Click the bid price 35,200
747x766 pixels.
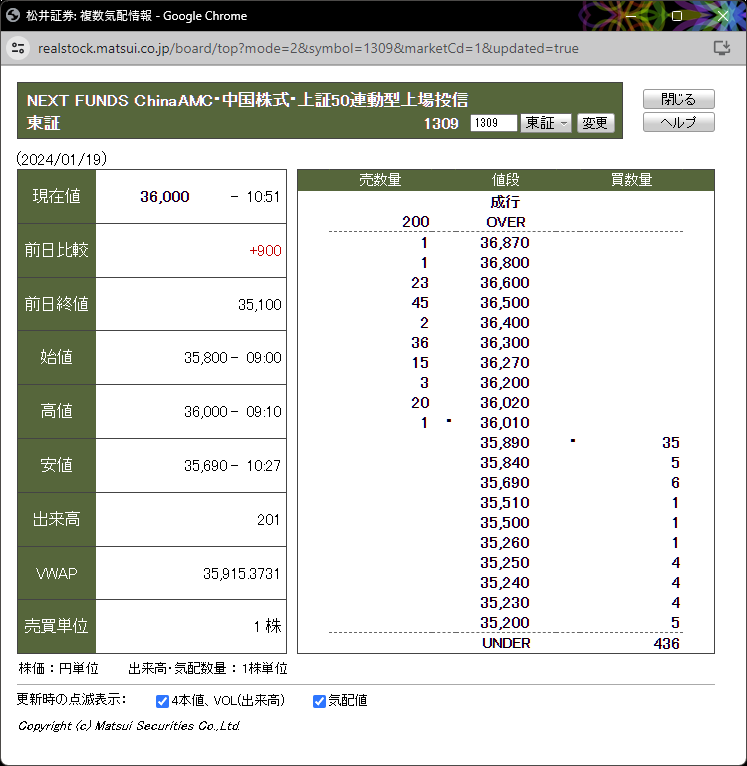[505, 623]
